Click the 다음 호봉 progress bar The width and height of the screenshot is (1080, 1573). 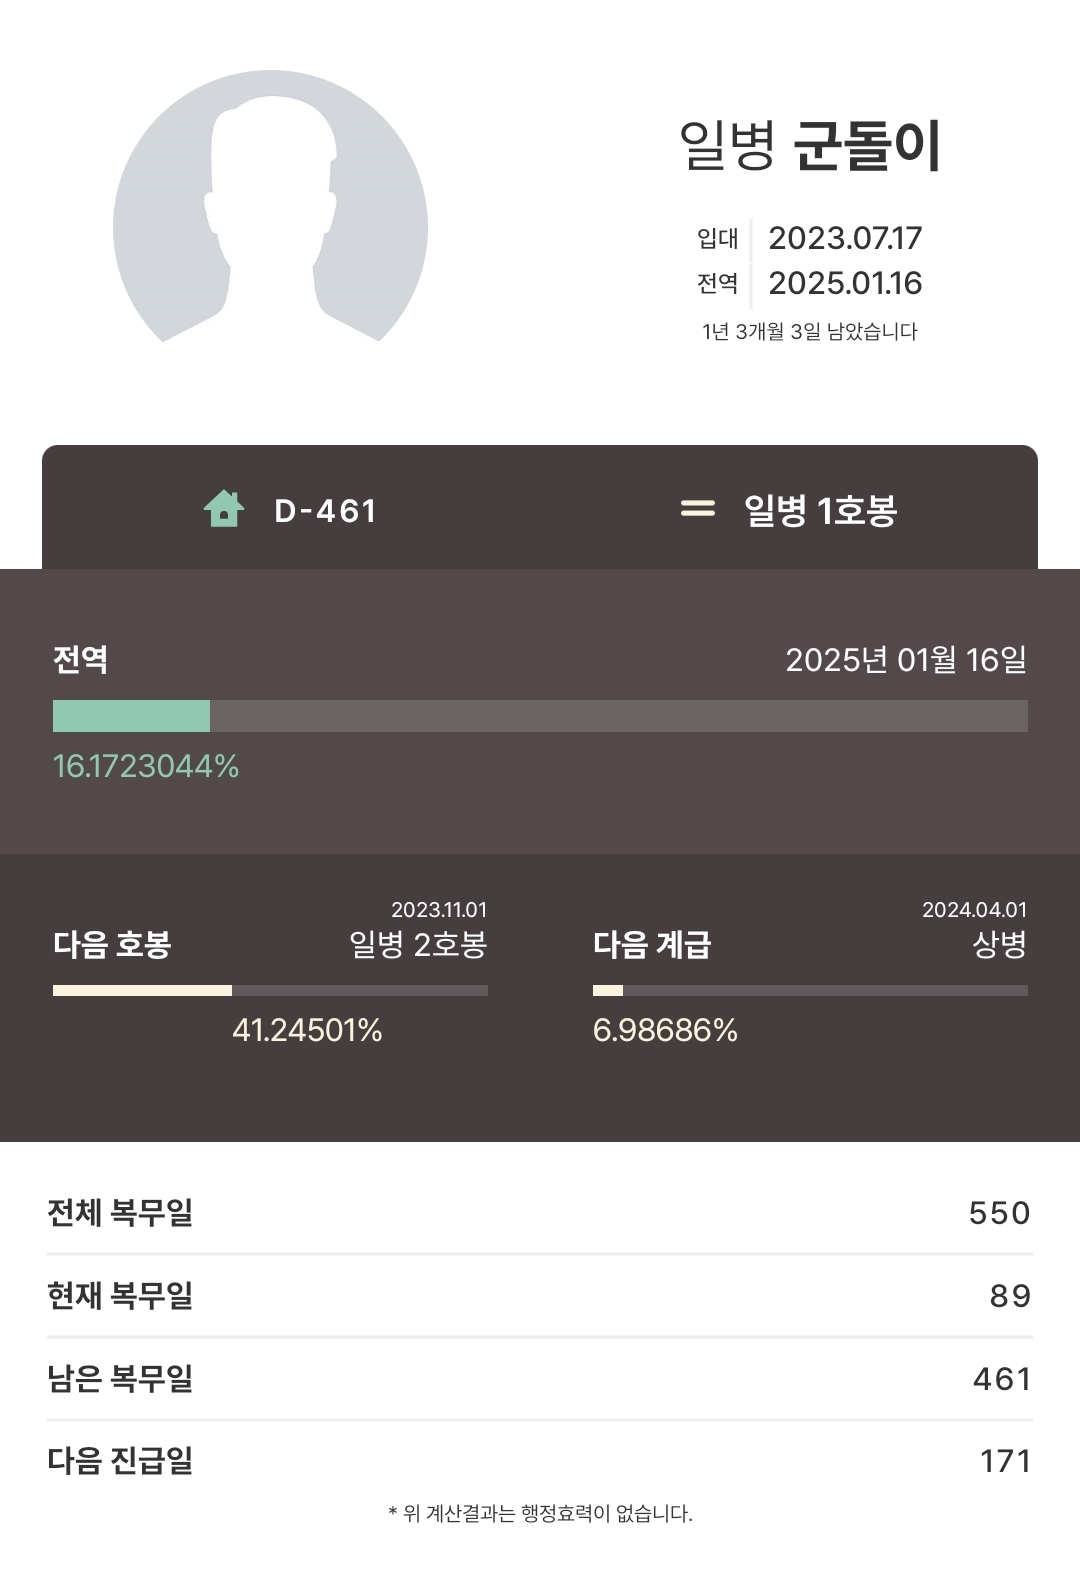pos(270,990)
